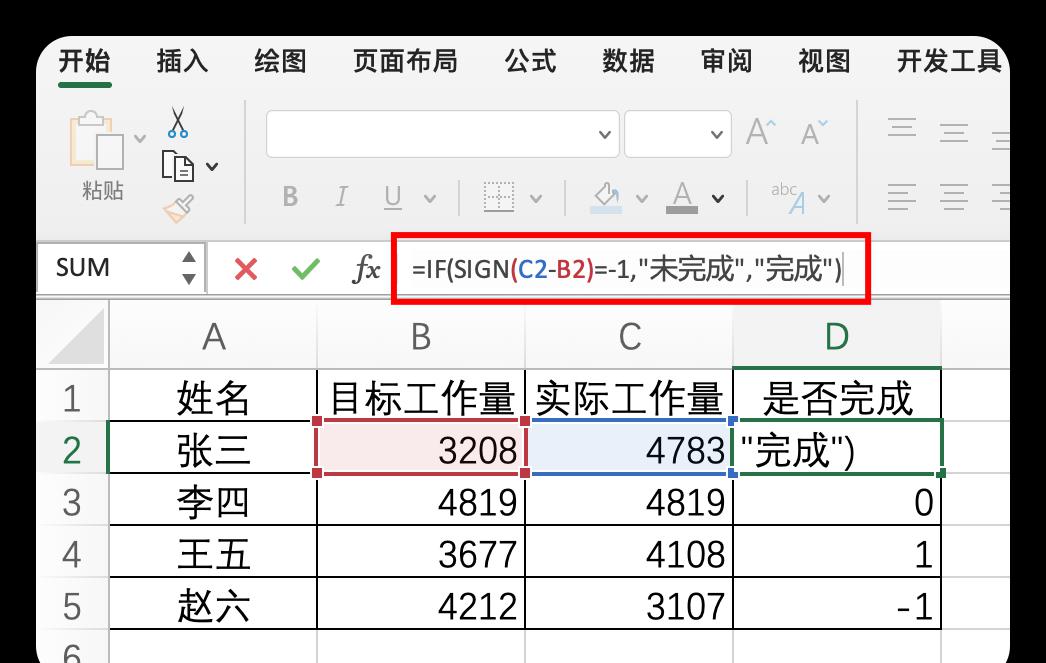Image resolution: width=1046 pixels, height=663 pixels.
Task: Toggle Underline formatting
Action: click(x=392, y=197)
